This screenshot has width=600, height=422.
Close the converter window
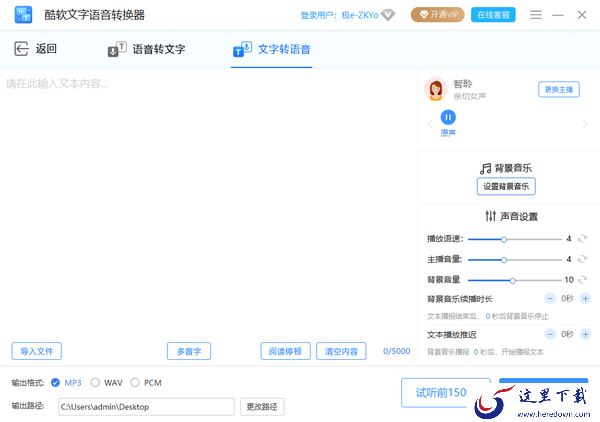(x=582, y=15)
